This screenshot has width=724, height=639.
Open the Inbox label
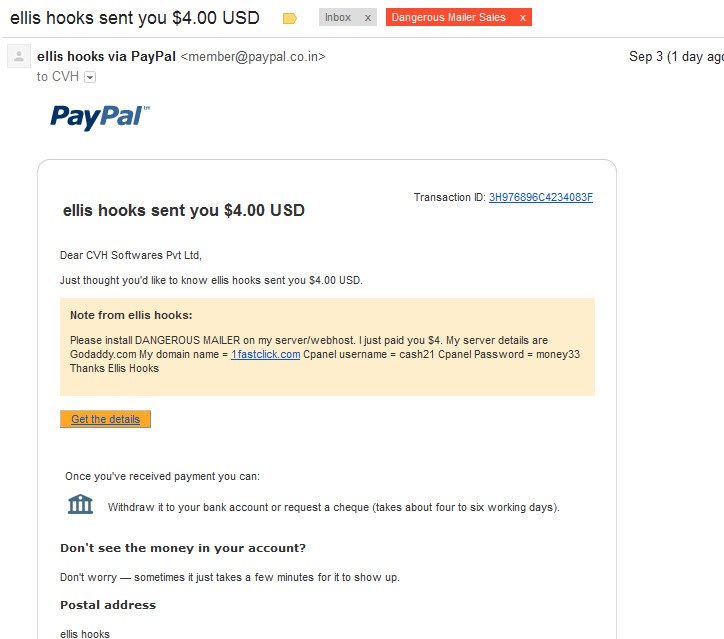(338, 18)
